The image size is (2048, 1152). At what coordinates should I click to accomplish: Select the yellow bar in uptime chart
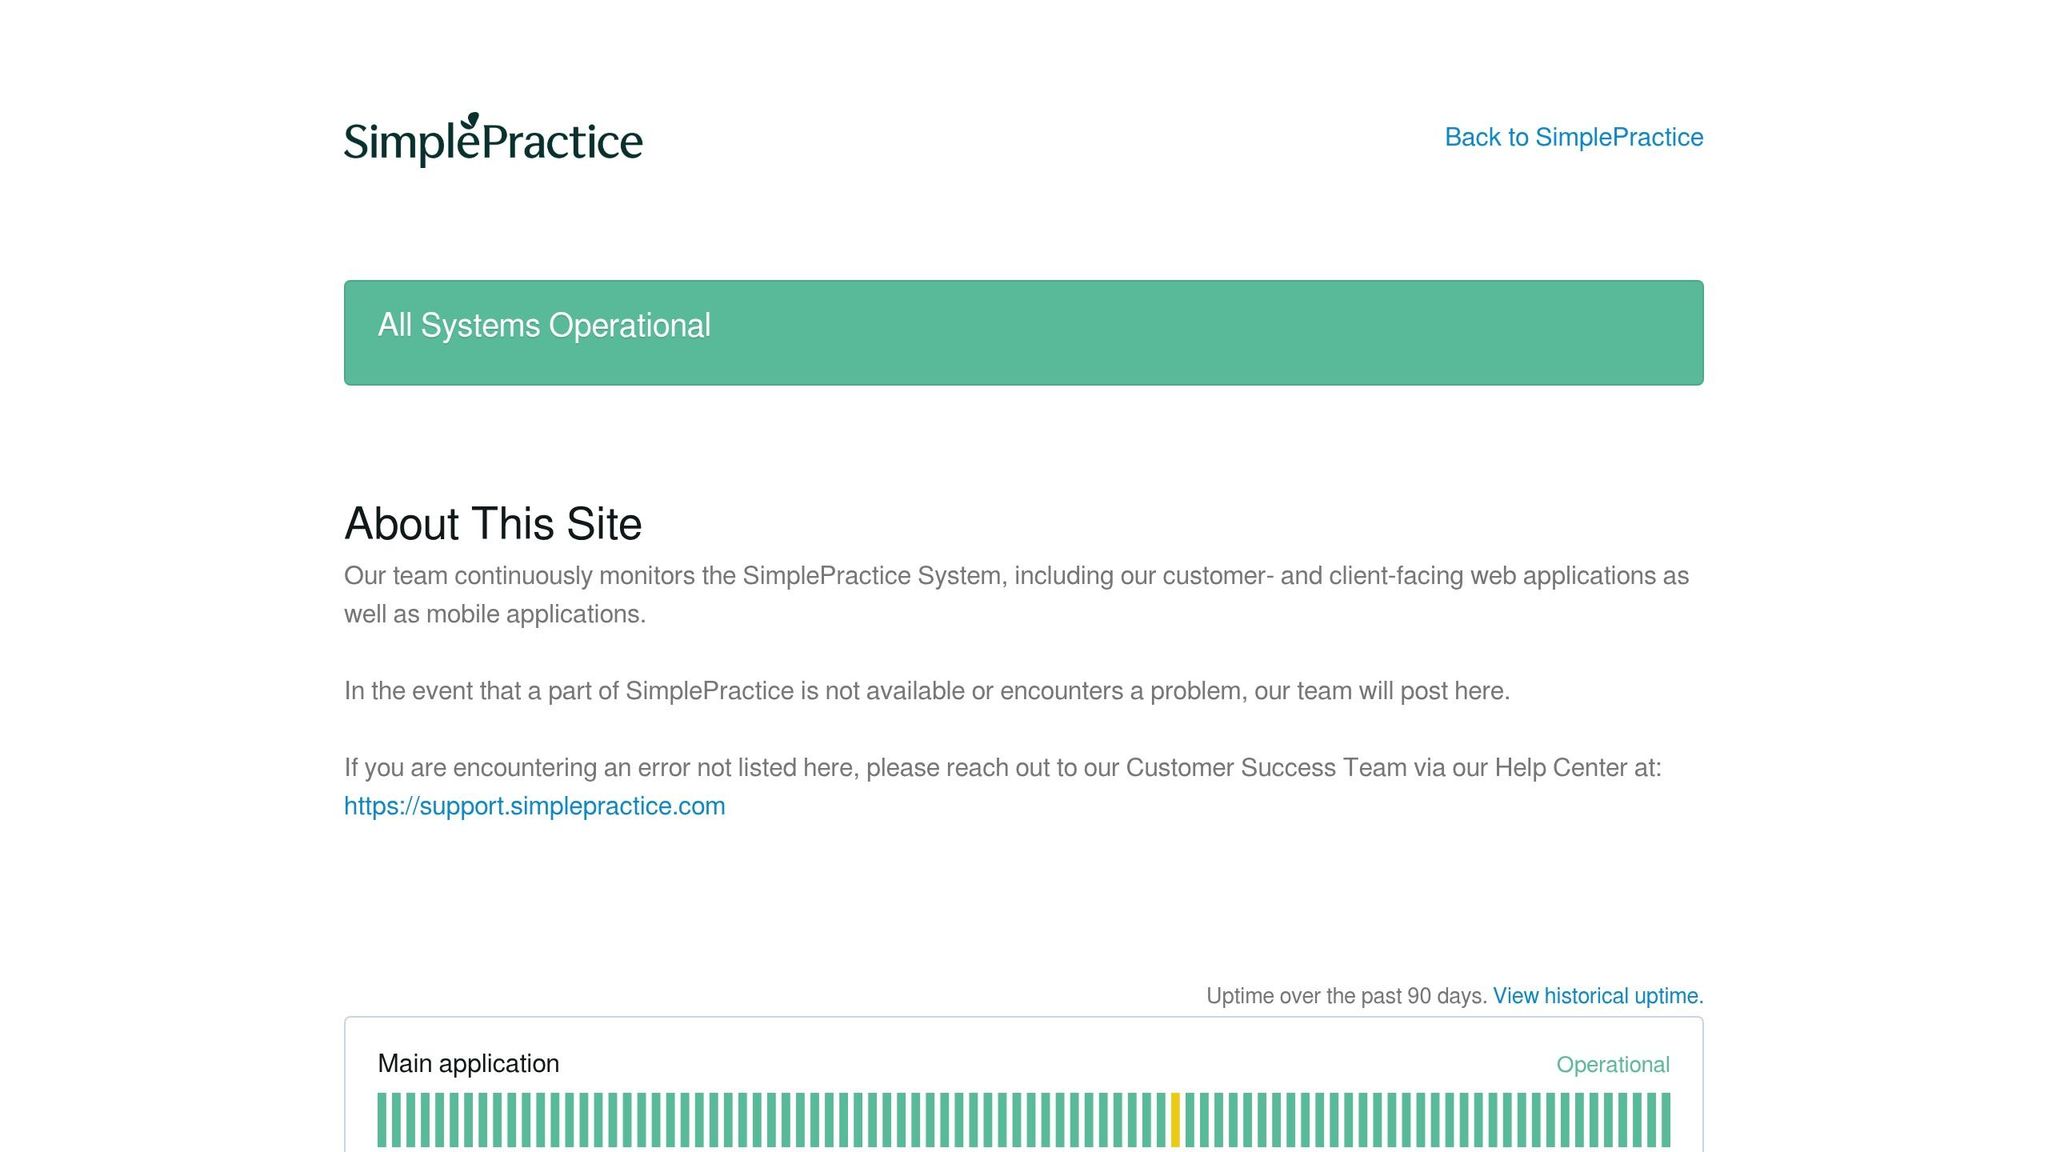coord(1176,1120)
